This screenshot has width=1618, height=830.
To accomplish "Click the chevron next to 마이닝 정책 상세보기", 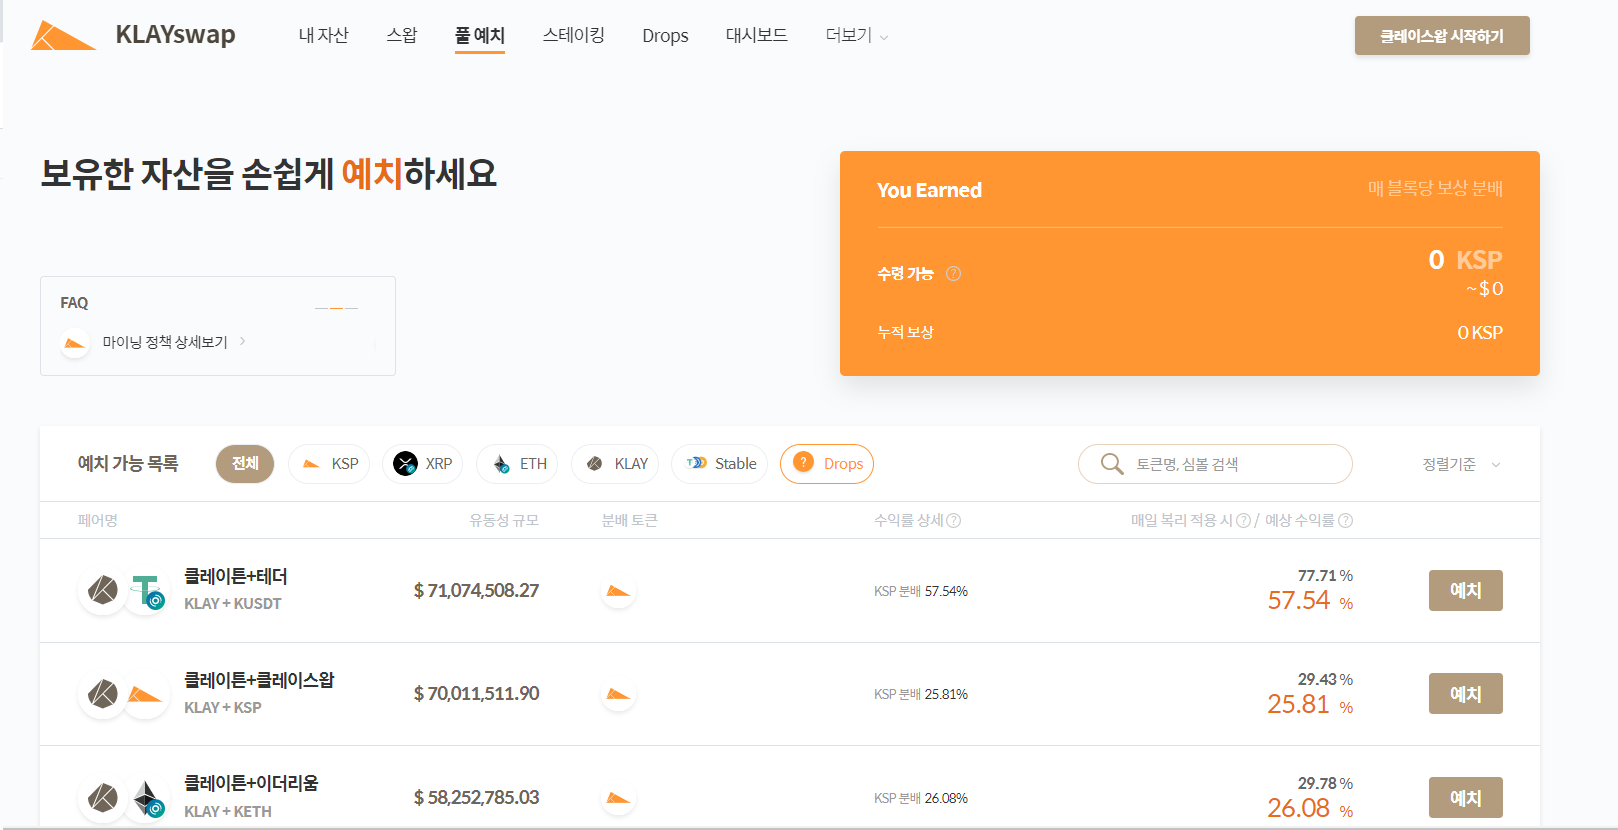I will (x=243, y=341).
